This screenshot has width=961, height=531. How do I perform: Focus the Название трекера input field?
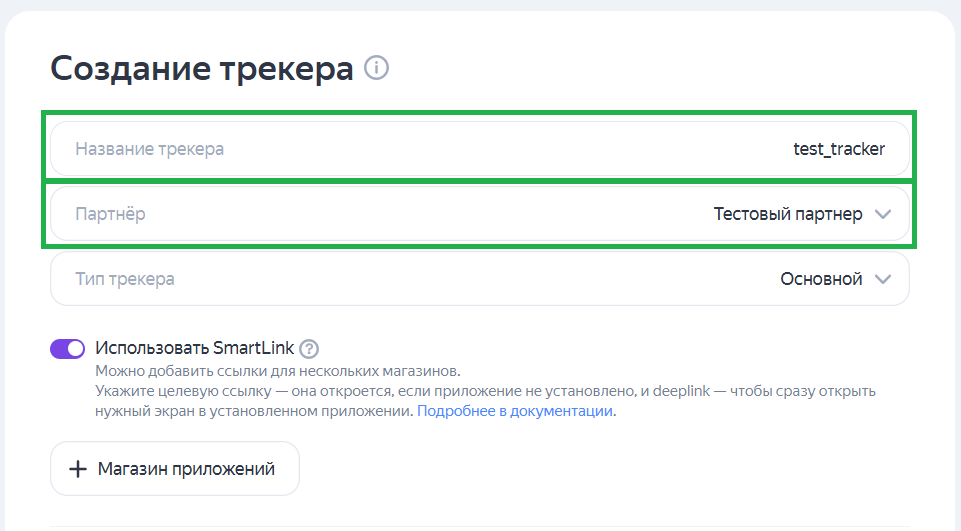point(480,149)
